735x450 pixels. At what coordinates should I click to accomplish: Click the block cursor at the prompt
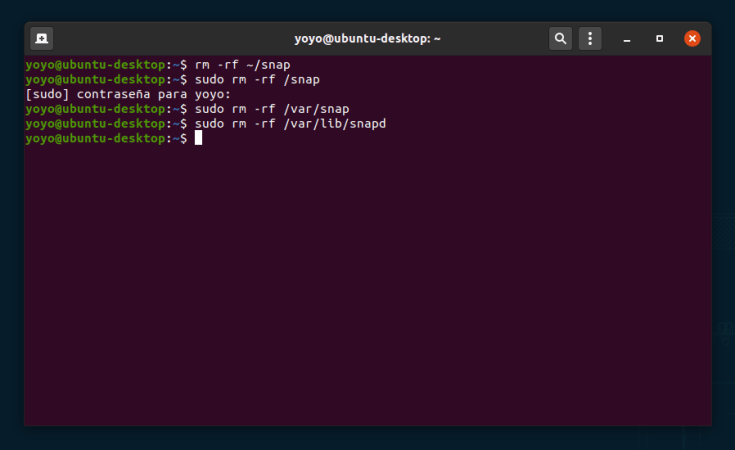[199, 138]
